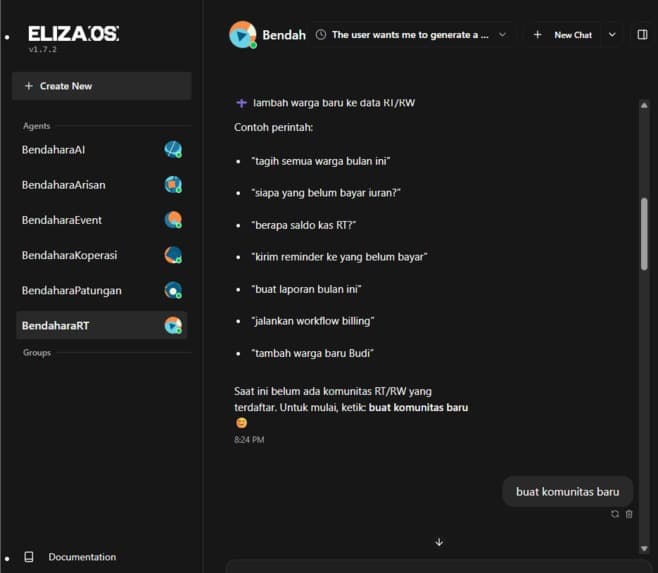Viewport: 658px width, 573px height.
Task: Retry the 'buat komunitas baru' message
Action: (x=615, y=514)
